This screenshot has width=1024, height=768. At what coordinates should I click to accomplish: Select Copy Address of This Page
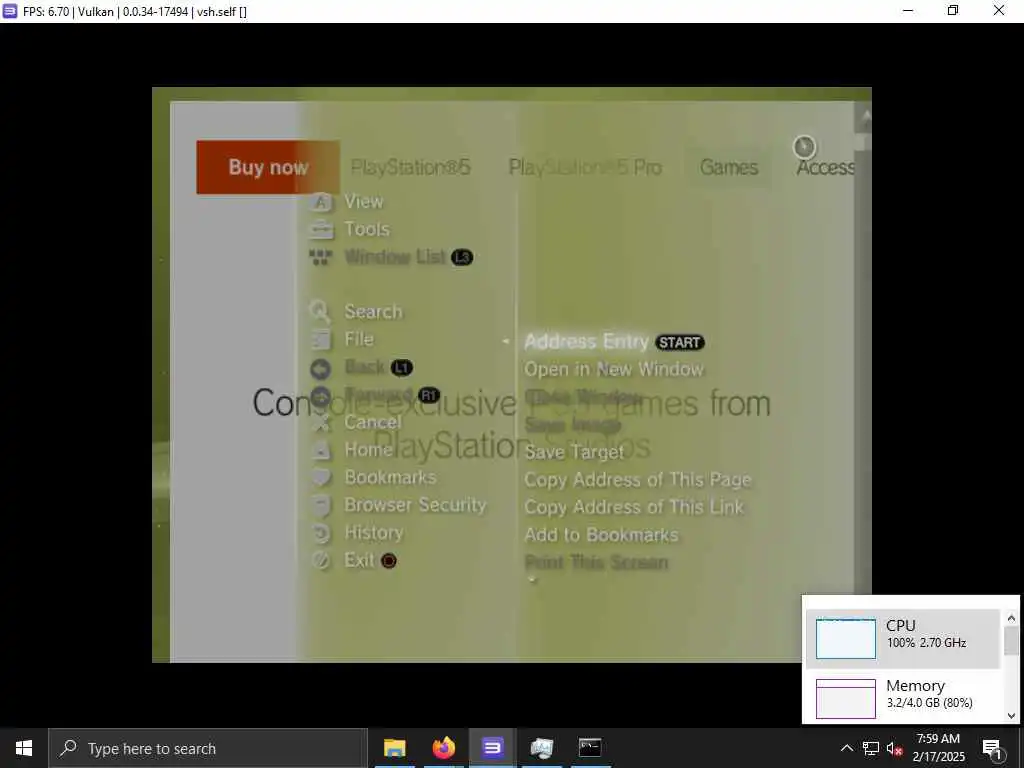click(637, 480)
